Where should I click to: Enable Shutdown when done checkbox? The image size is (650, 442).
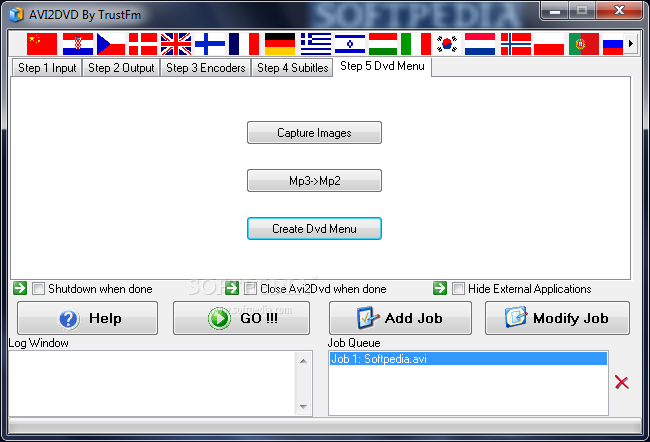38,289
